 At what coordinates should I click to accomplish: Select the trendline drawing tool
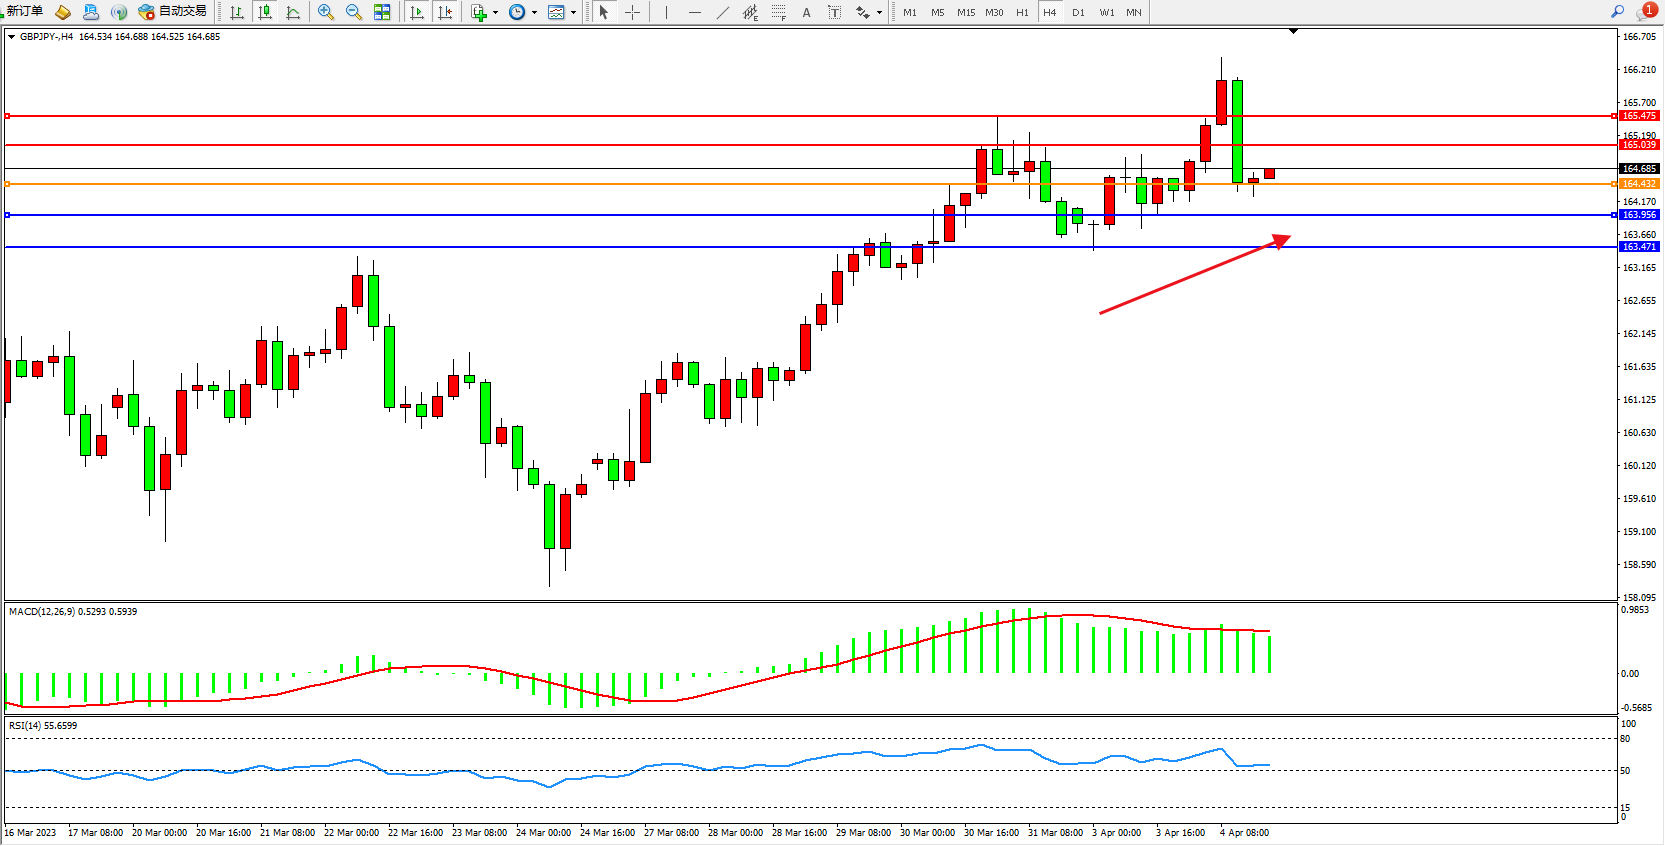tap(722, 12)
